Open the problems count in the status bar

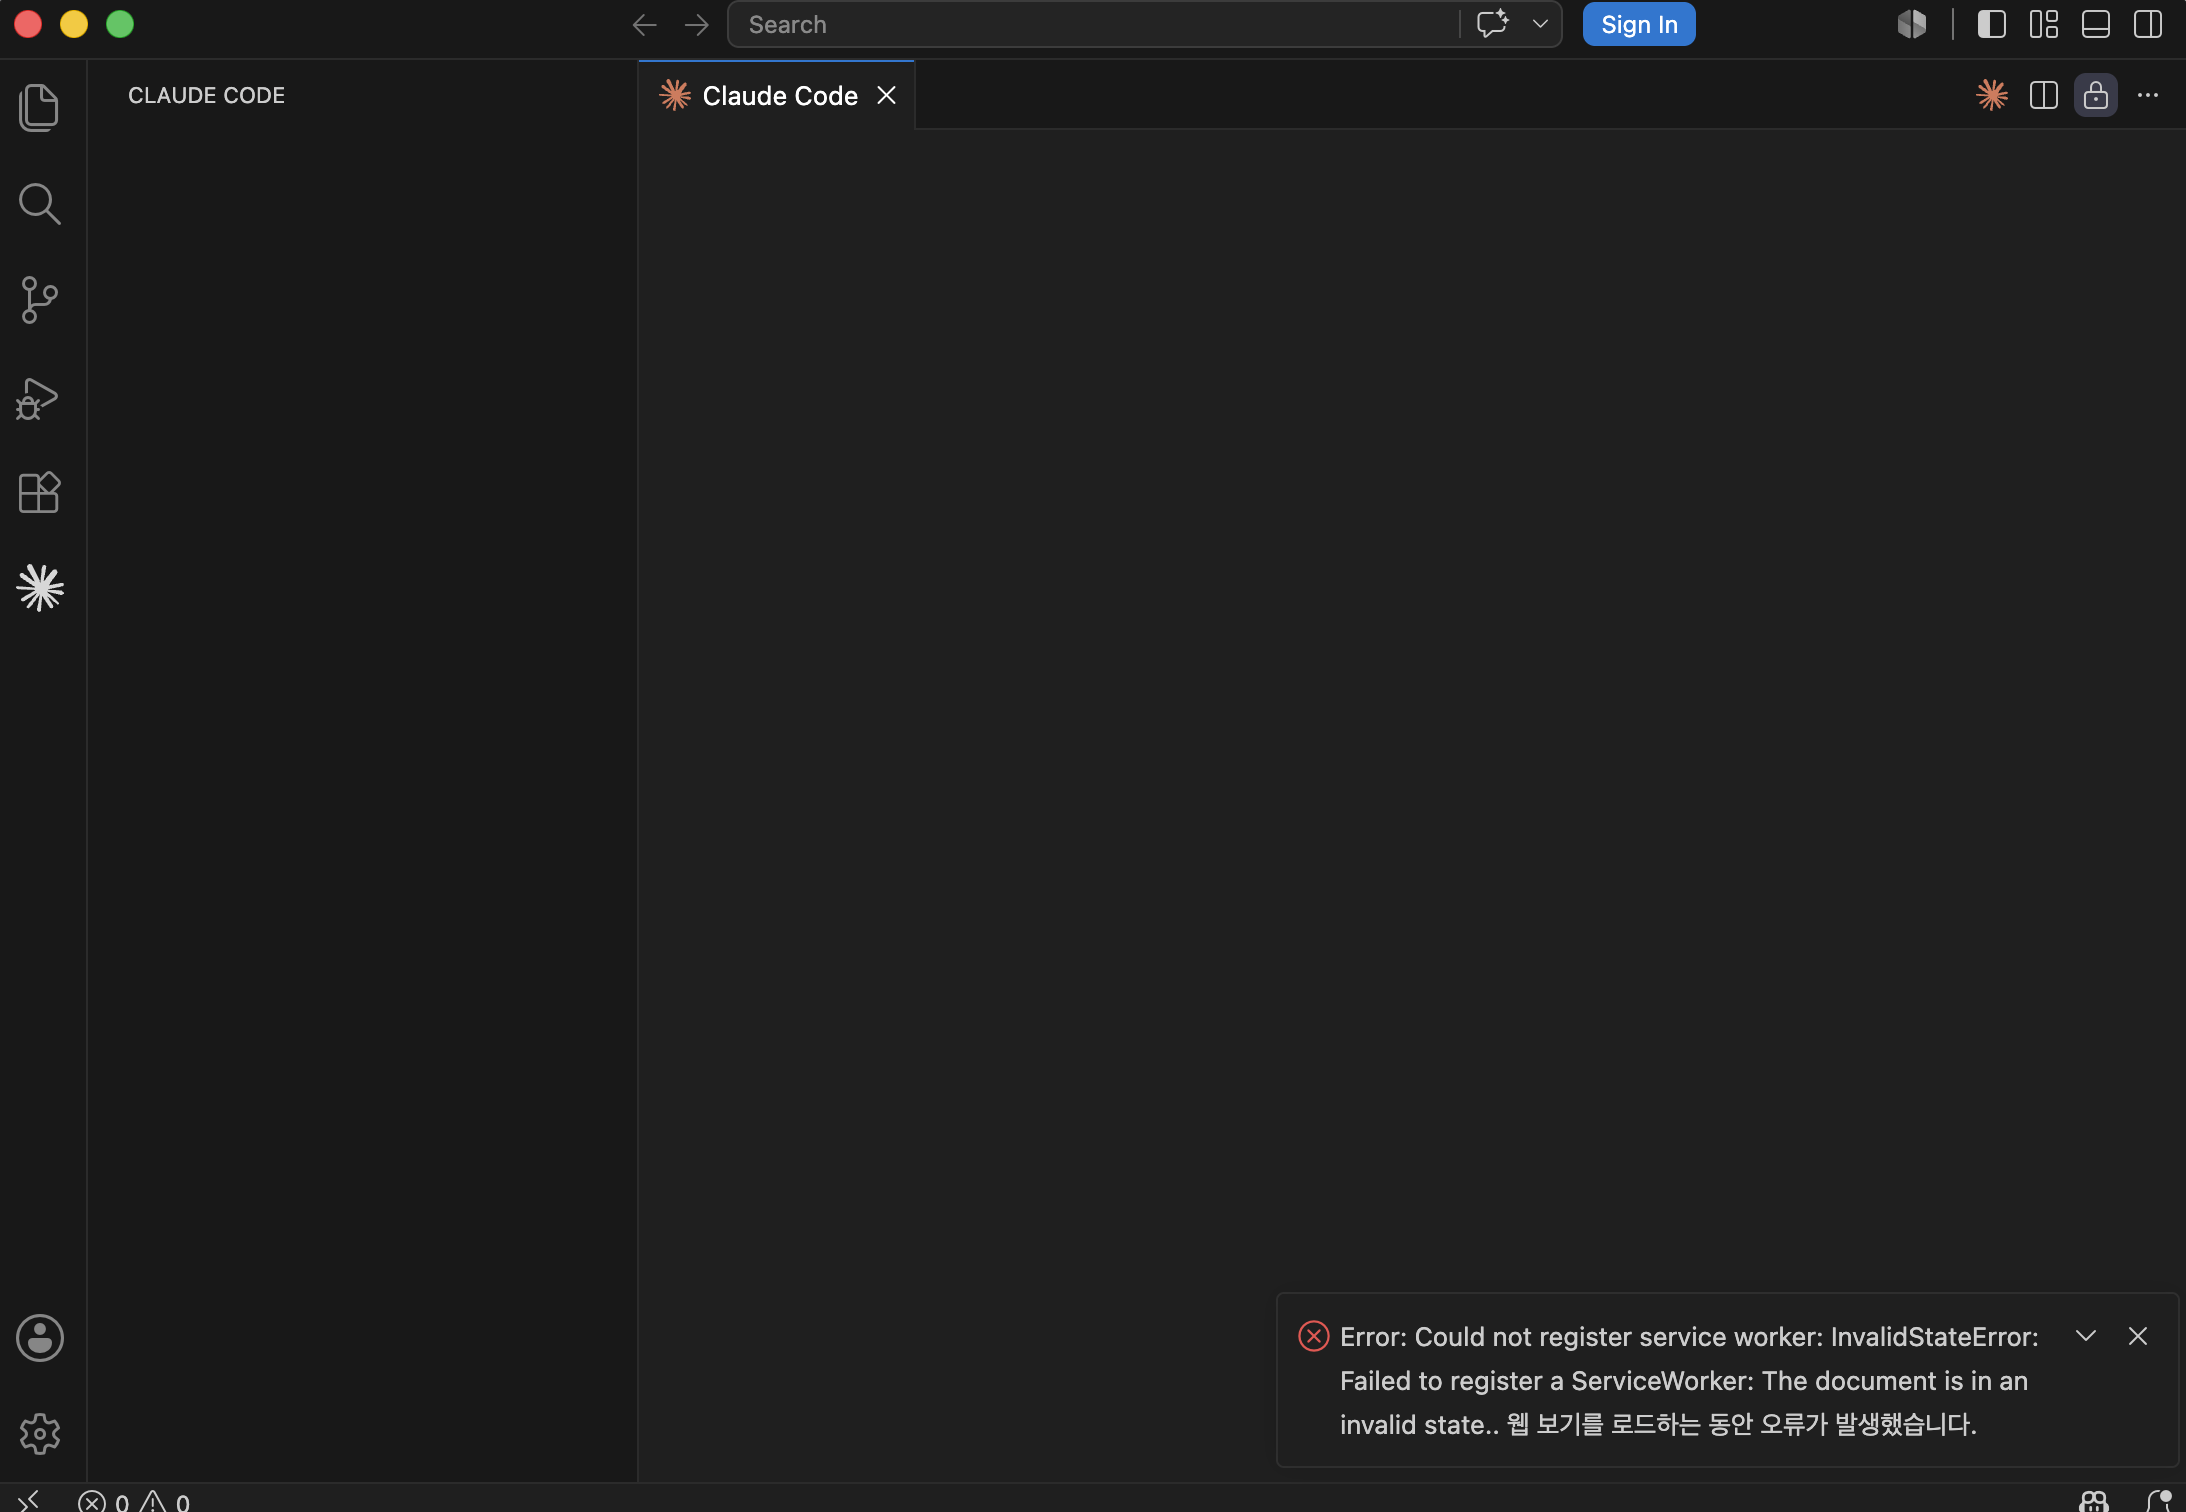(134, 1501)
